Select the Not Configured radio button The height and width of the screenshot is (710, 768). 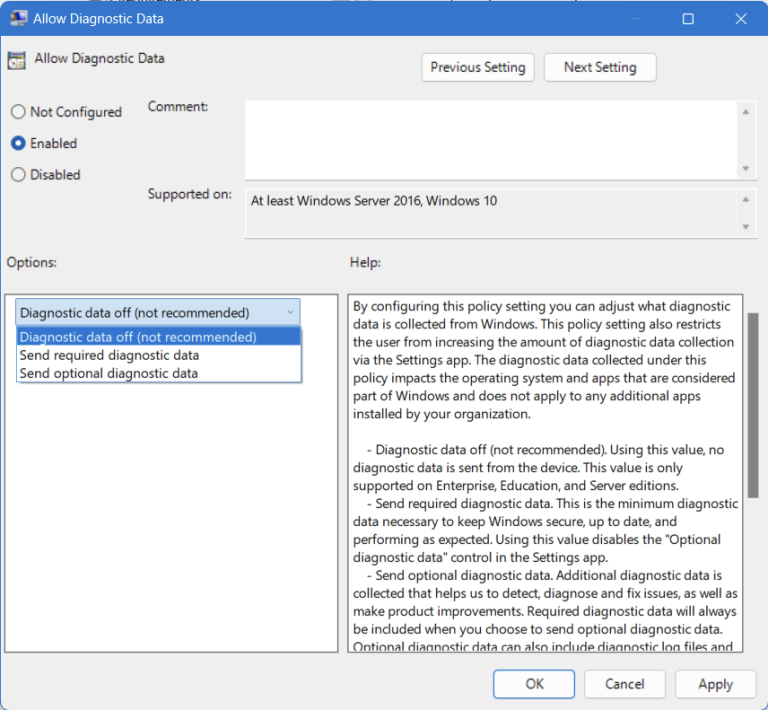(x=18, y=112)
